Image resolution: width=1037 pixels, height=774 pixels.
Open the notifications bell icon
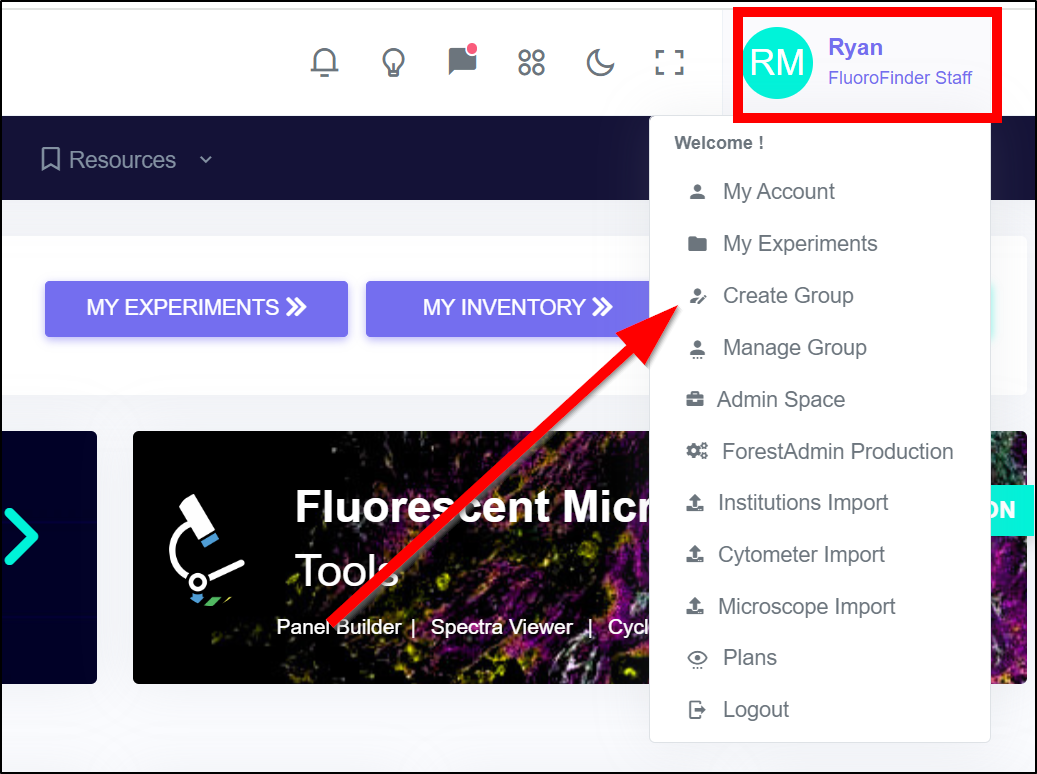[324, 63]
